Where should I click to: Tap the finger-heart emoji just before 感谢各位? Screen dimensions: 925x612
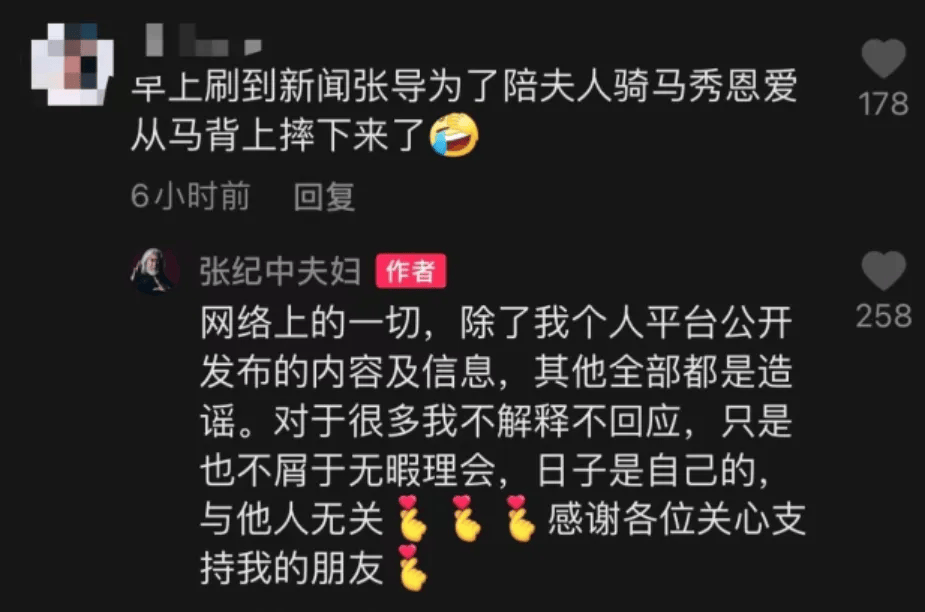[520, 519]
